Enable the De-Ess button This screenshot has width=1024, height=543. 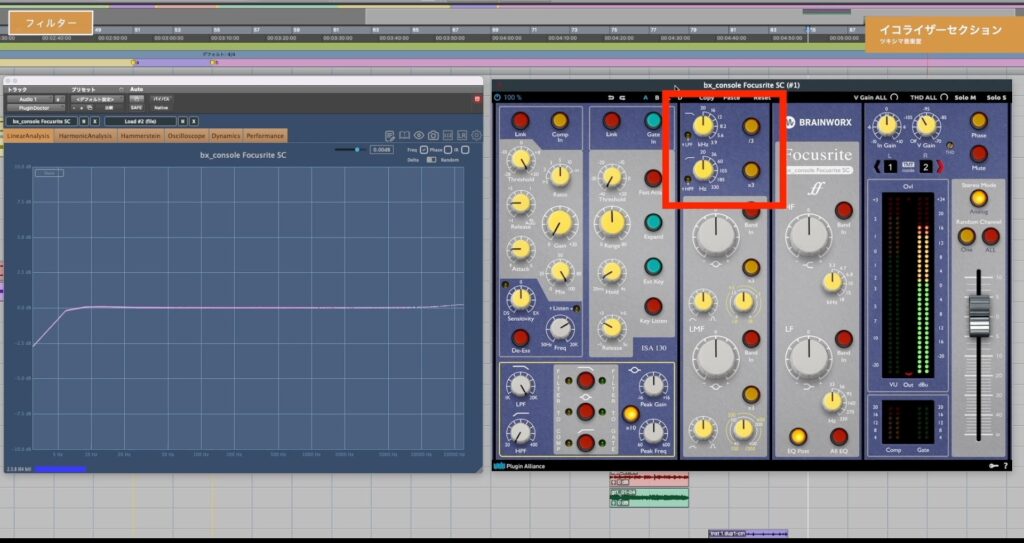(x=520, y=338)
